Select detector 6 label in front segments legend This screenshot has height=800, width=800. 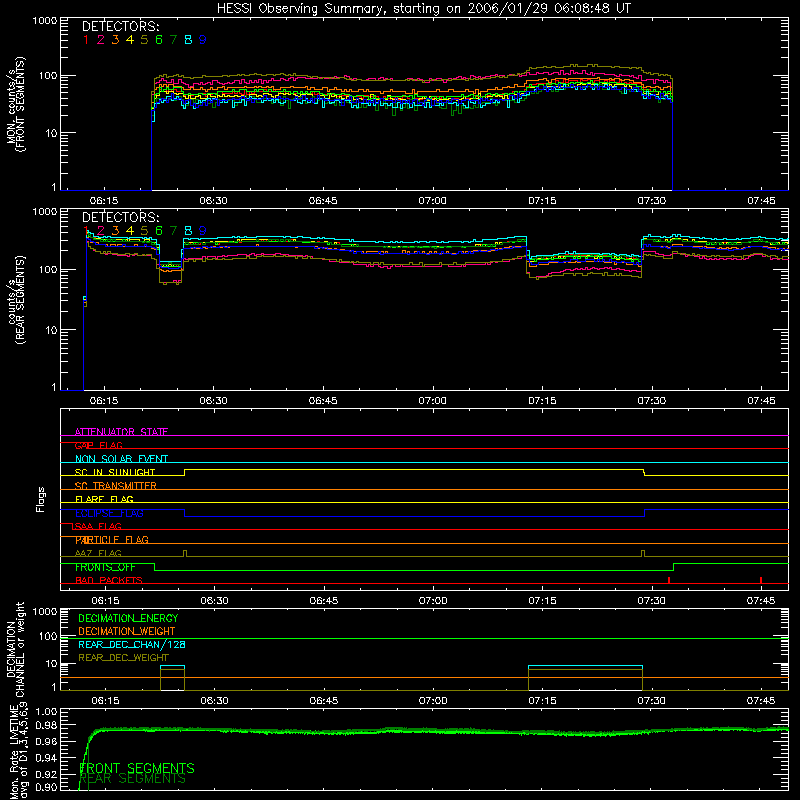159,40
